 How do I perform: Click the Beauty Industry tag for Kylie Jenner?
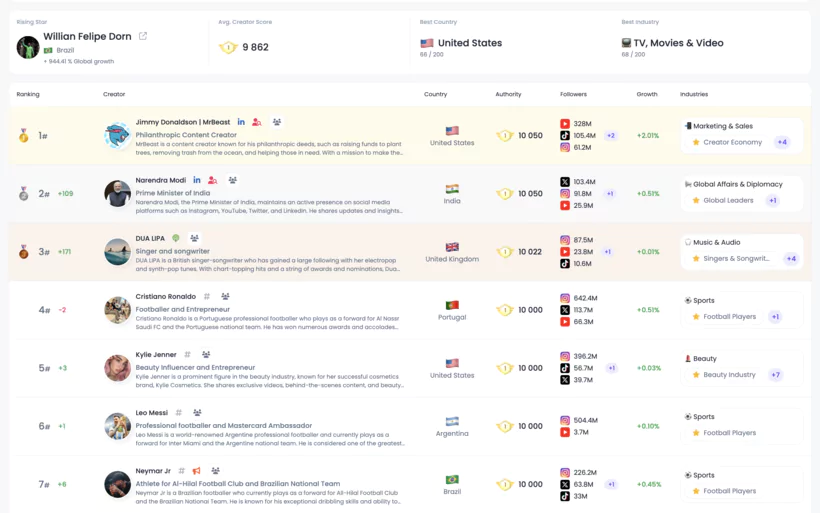click(x=729, y=374)
